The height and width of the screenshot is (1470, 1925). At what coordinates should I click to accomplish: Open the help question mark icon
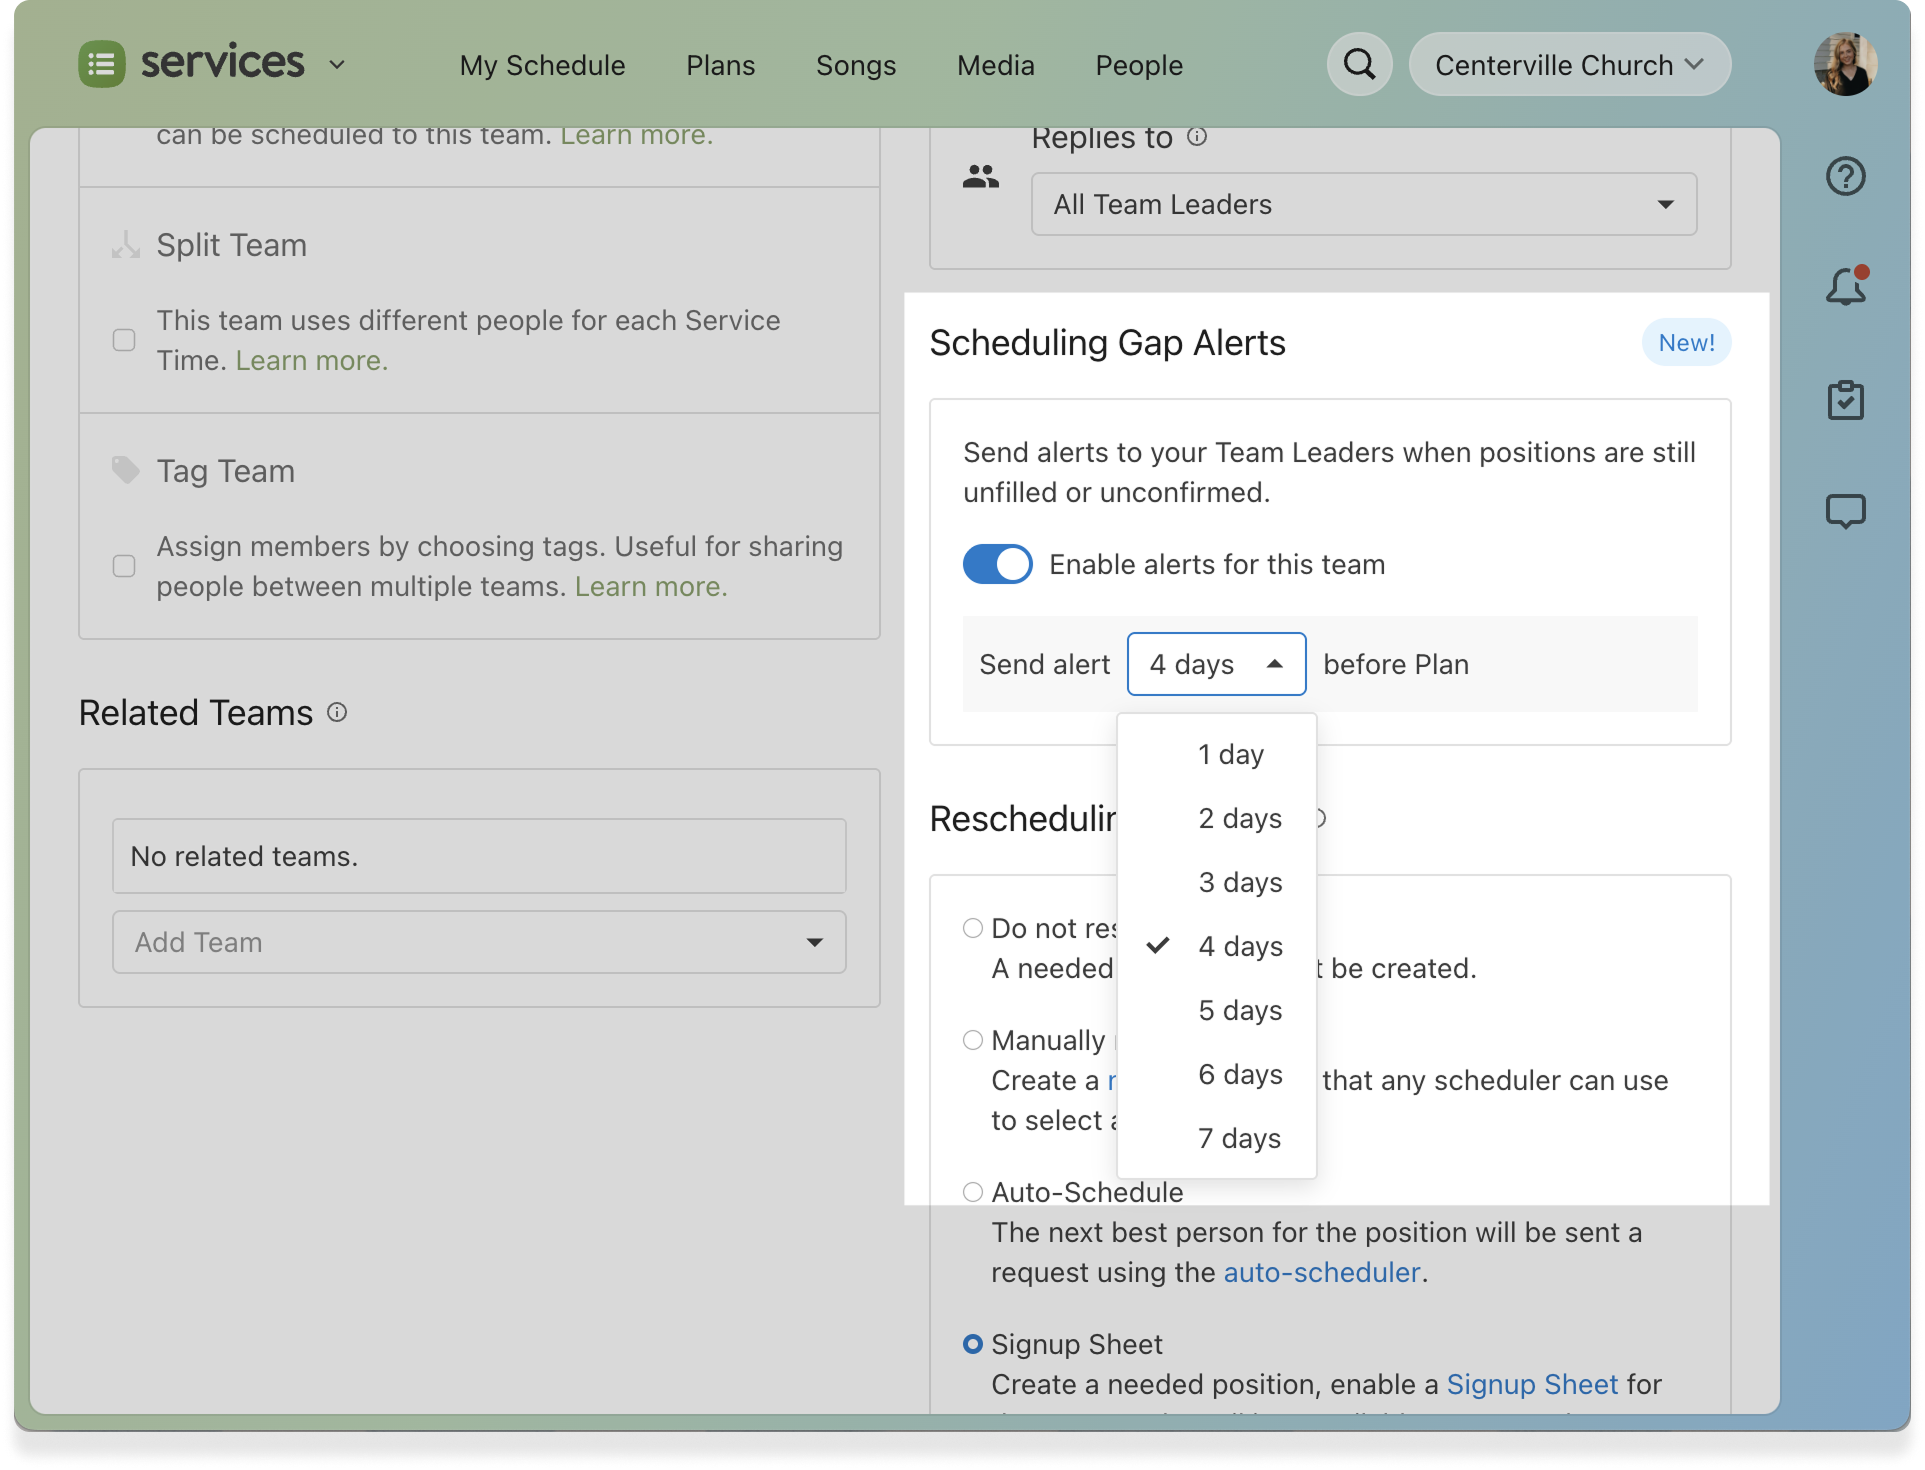click(1845, 177)
